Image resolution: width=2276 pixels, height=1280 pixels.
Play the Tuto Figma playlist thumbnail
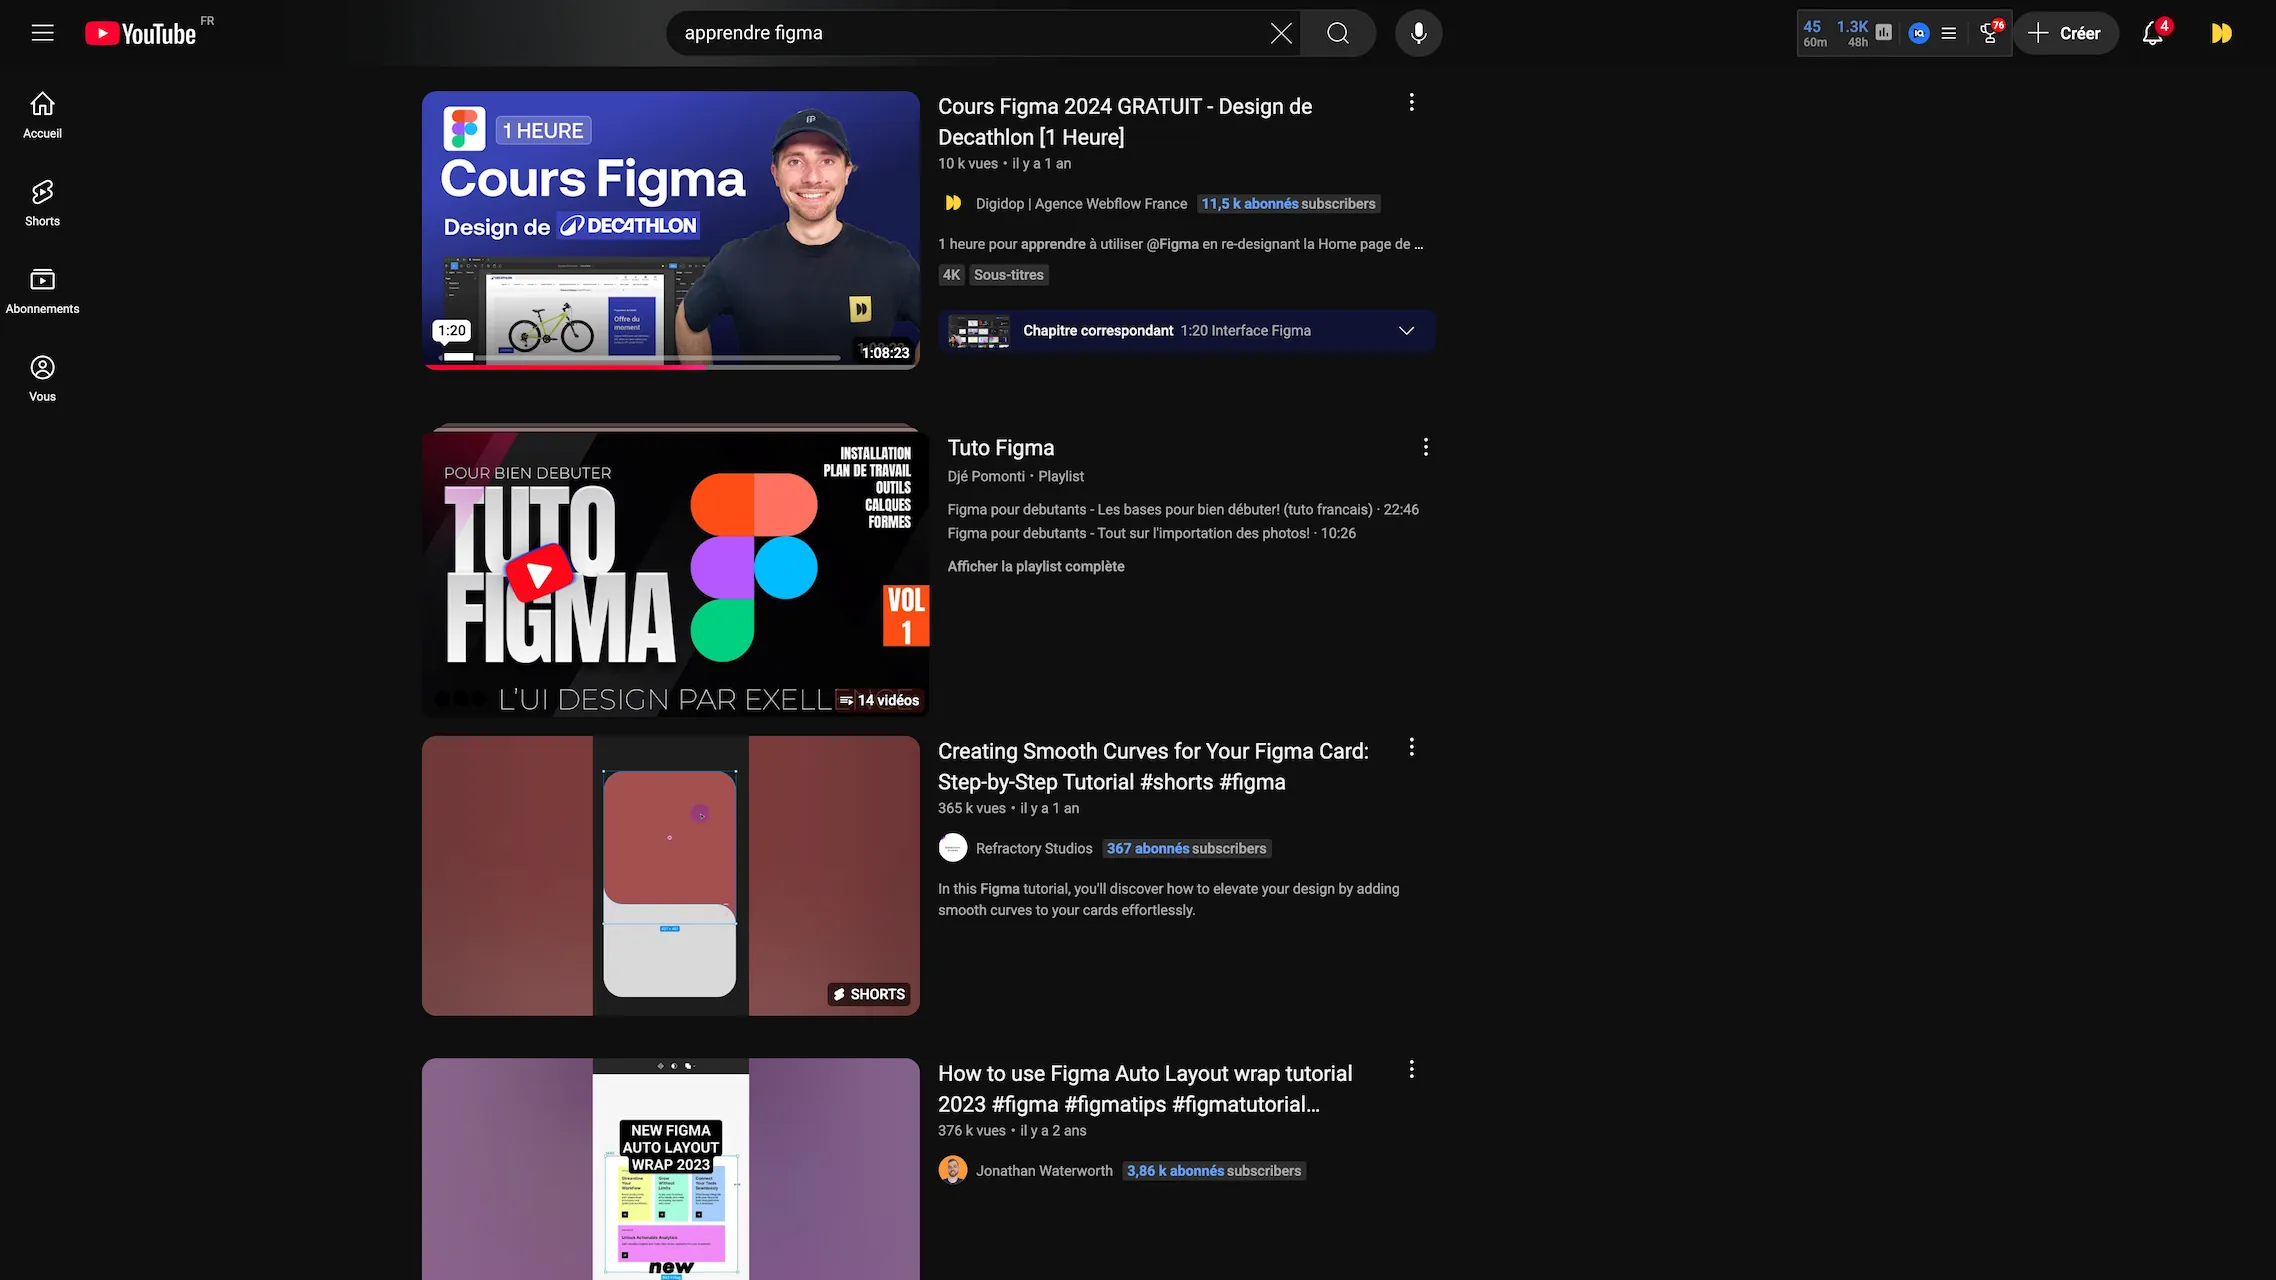(x=675, y=573)
